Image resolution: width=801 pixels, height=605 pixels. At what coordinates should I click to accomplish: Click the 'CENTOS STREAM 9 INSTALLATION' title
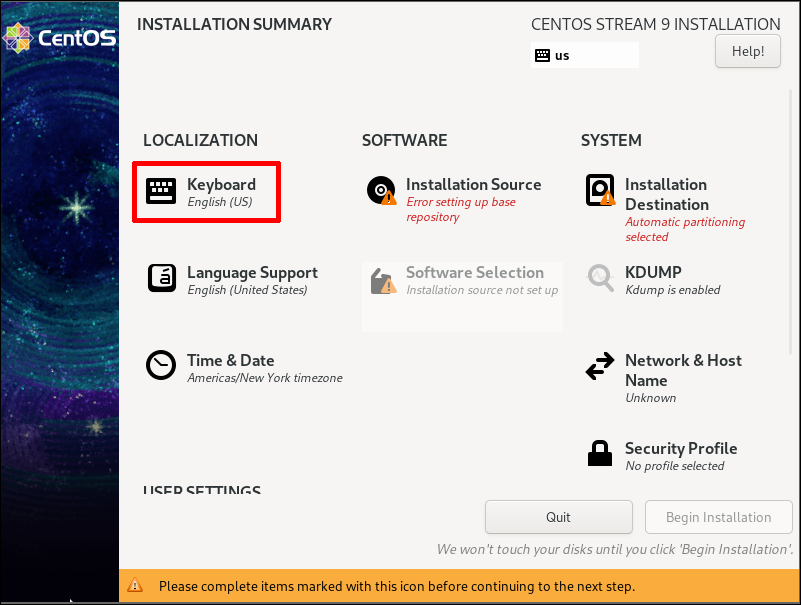point(656,24)
